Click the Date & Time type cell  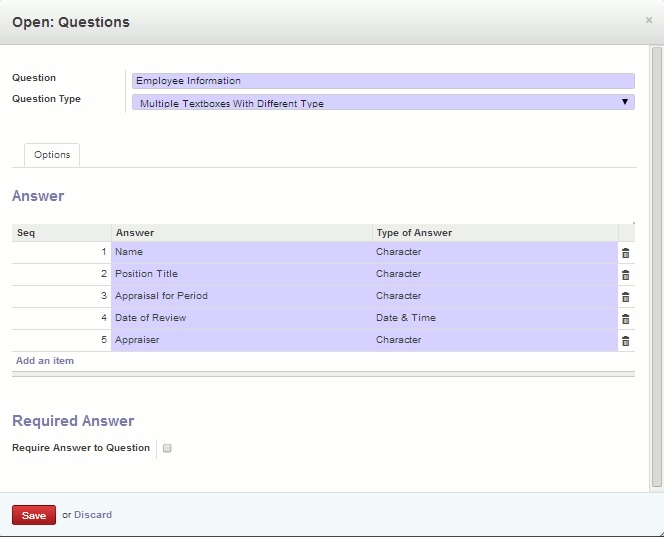[x=494, y=318]
